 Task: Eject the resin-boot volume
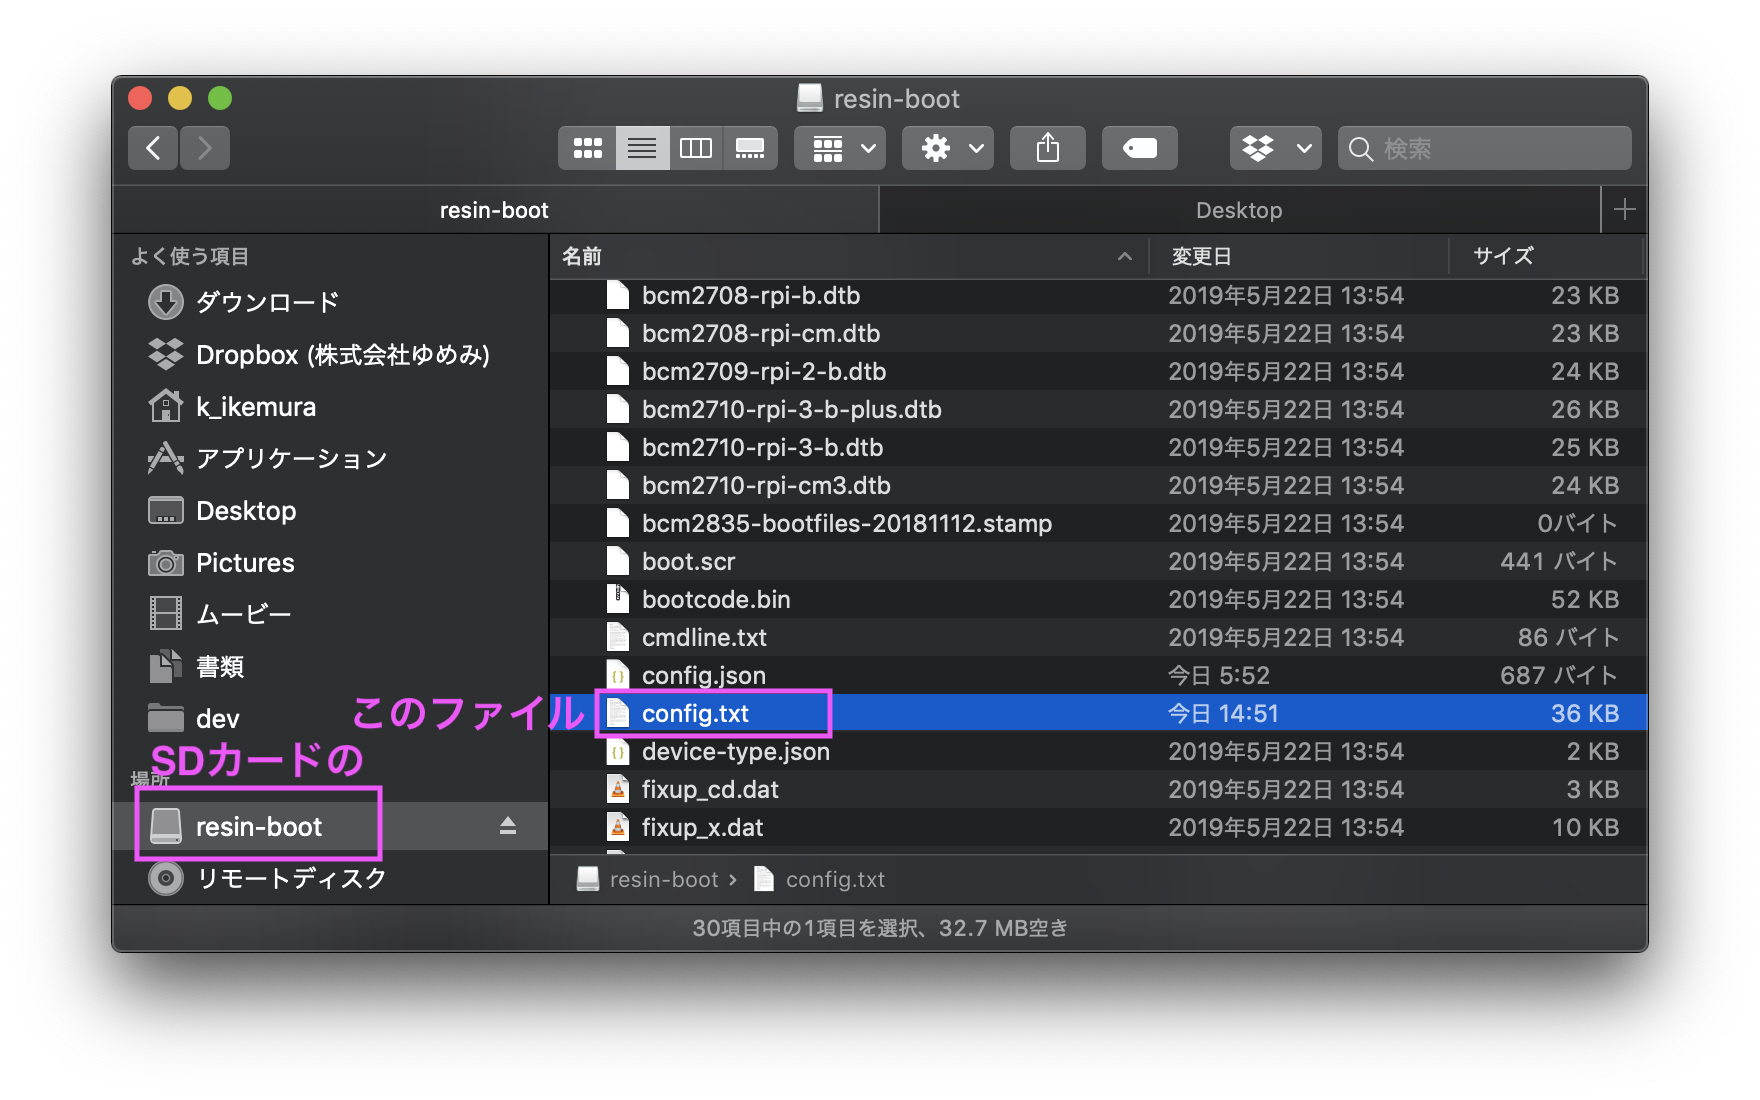pyautogui.click(x=508, y=826)
